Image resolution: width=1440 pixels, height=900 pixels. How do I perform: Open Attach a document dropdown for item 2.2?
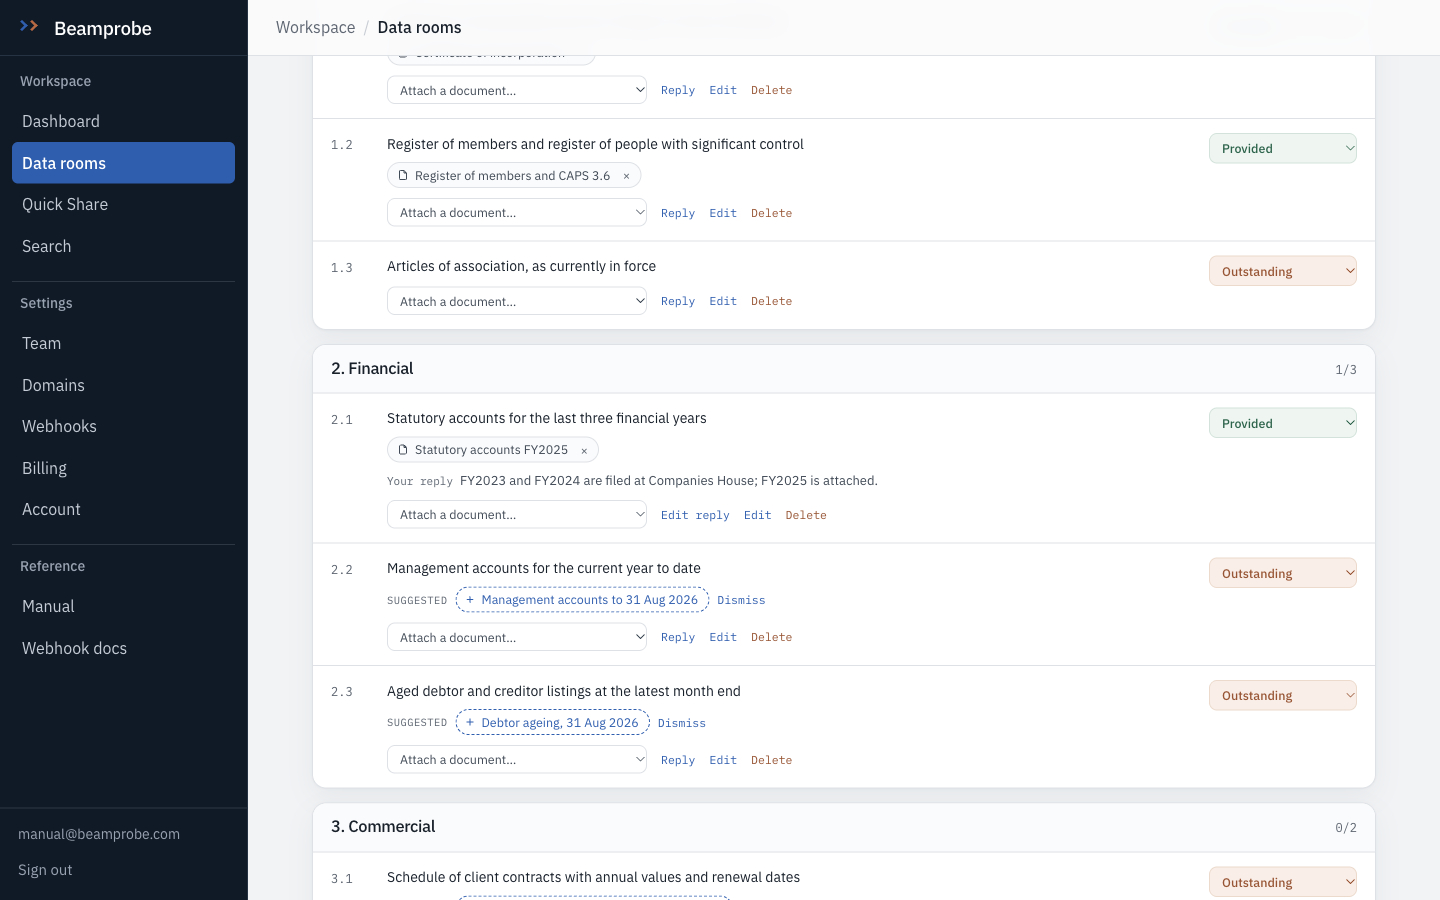pyautogui.click(x=517, y=637)
